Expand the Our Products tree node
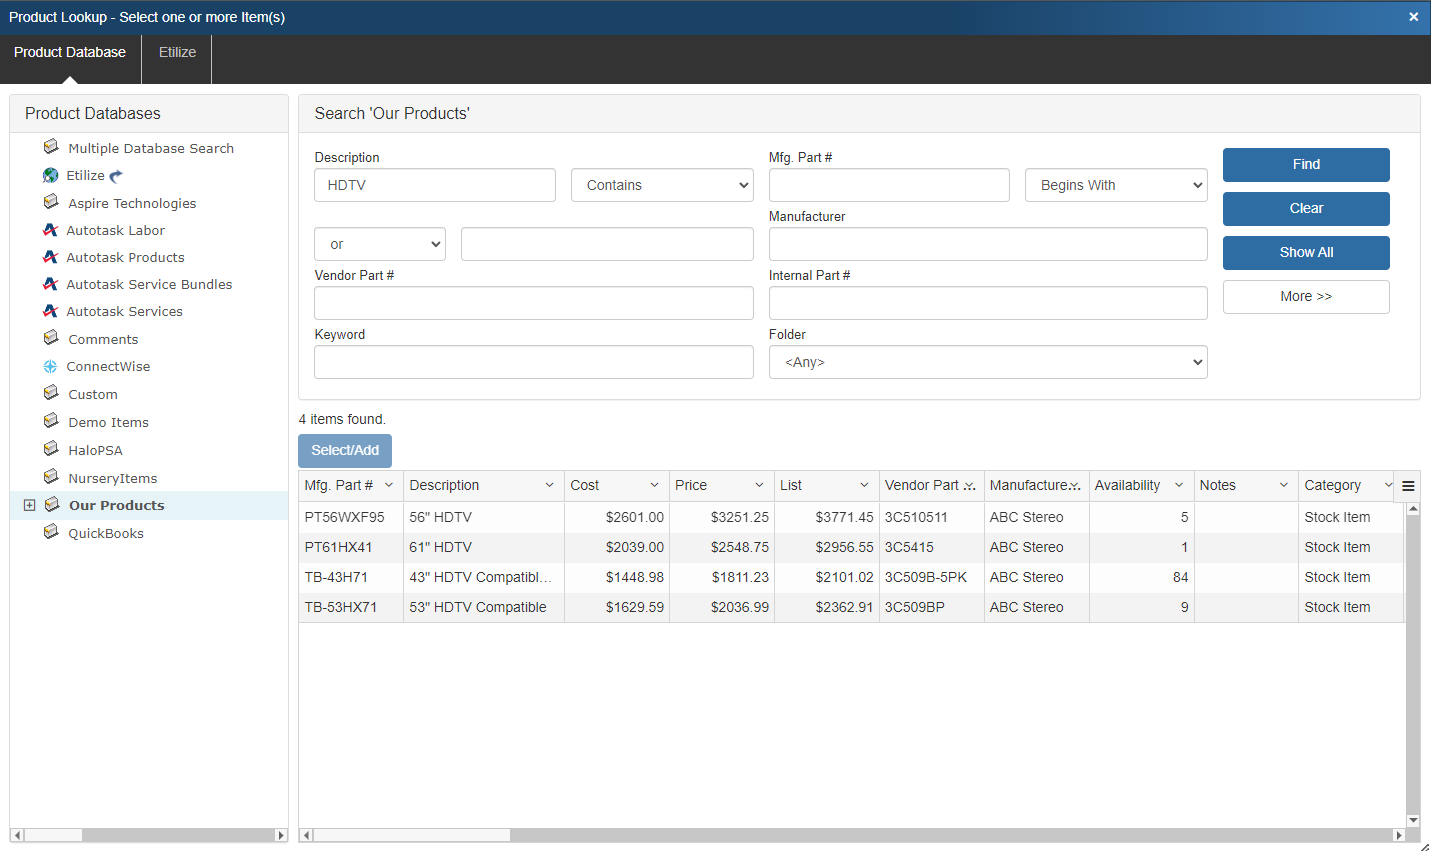Image resolution: width=1431 pixels, height=851 pixels. tap(29, 505)
